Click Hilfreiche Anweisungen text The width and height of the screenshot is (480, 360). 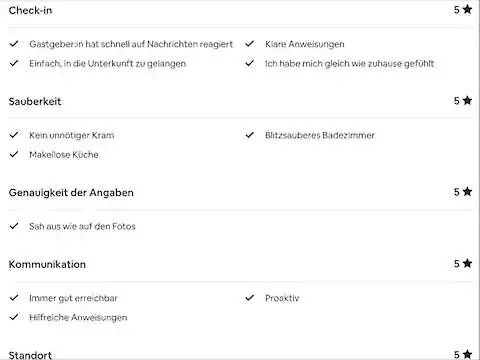(78, 317)
